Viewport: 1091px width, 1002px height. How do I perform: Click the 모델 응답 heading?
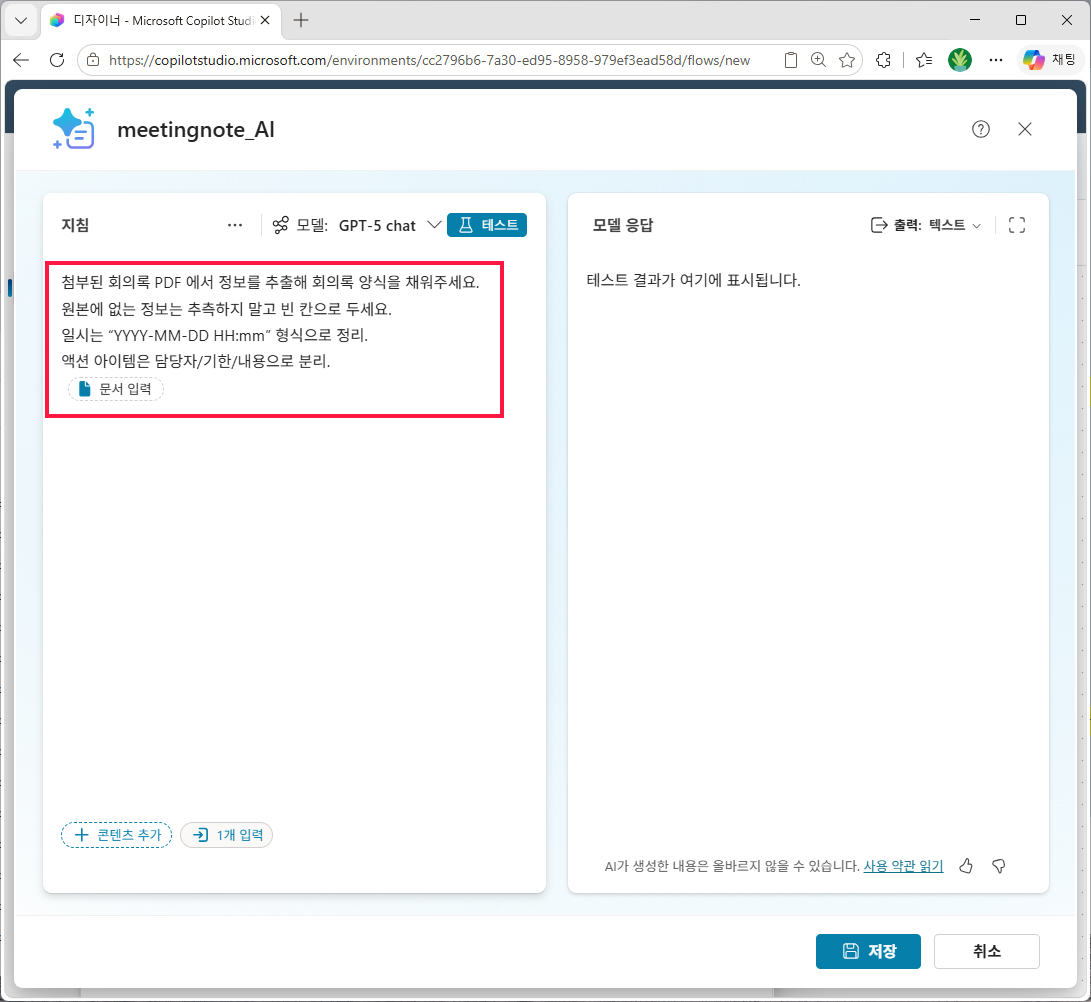click(623, 225)
